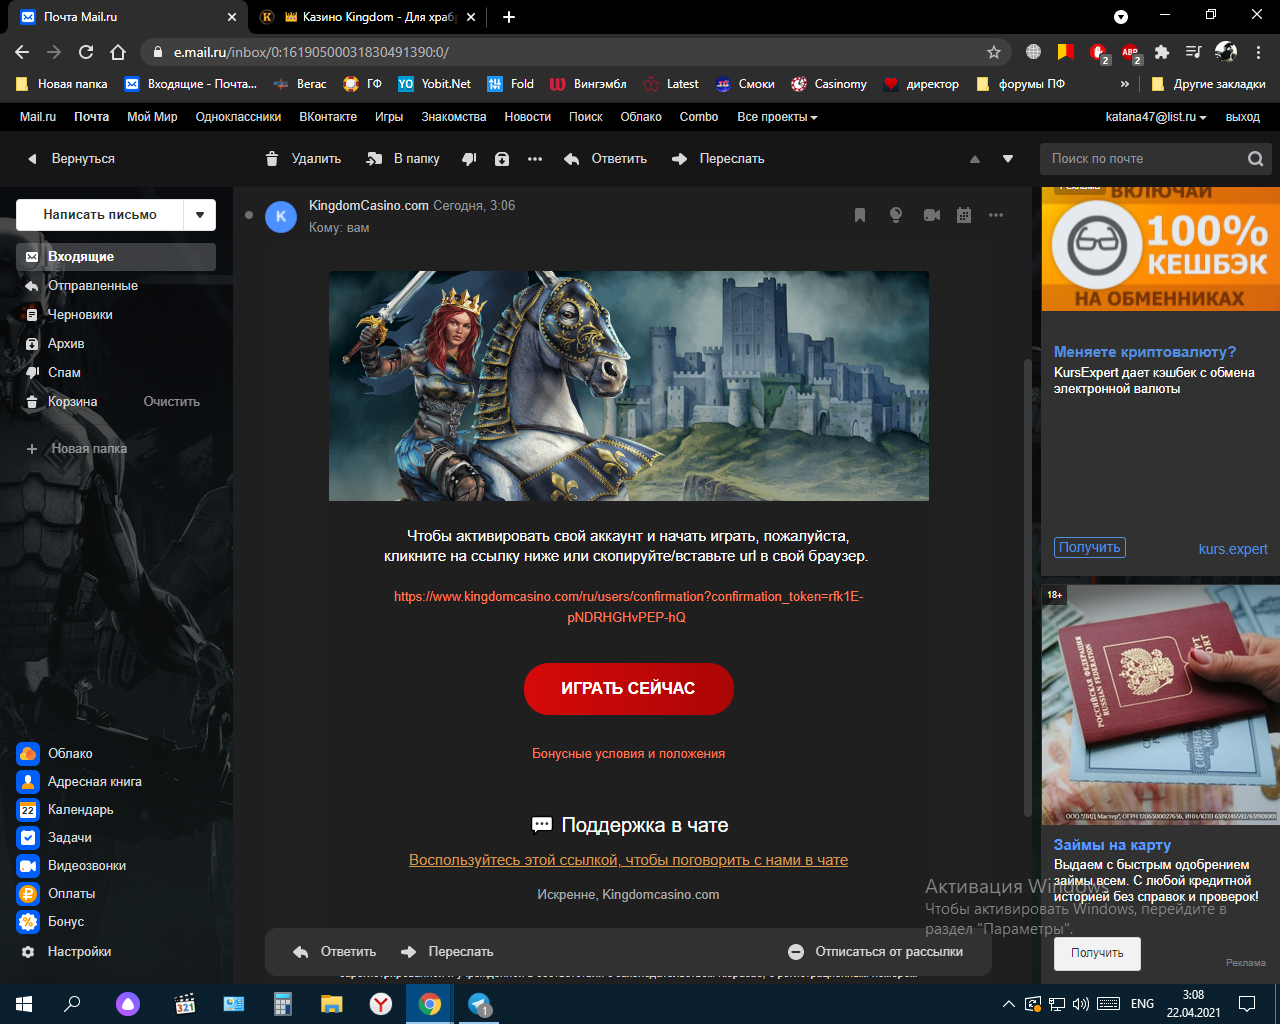Open the three-dot menu in the email header
The width and height of the screenshot is (1280, 1024).
[996, 215]
